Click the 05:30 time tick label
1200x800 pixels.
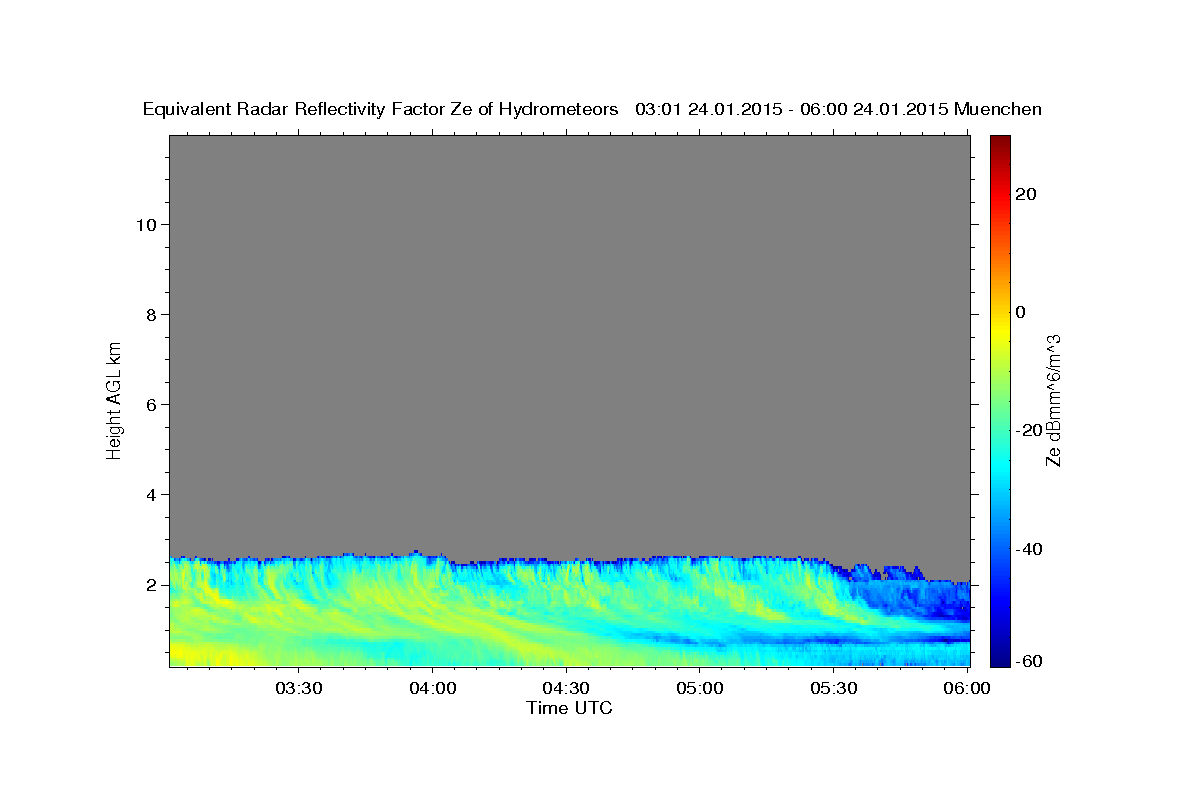833,688
